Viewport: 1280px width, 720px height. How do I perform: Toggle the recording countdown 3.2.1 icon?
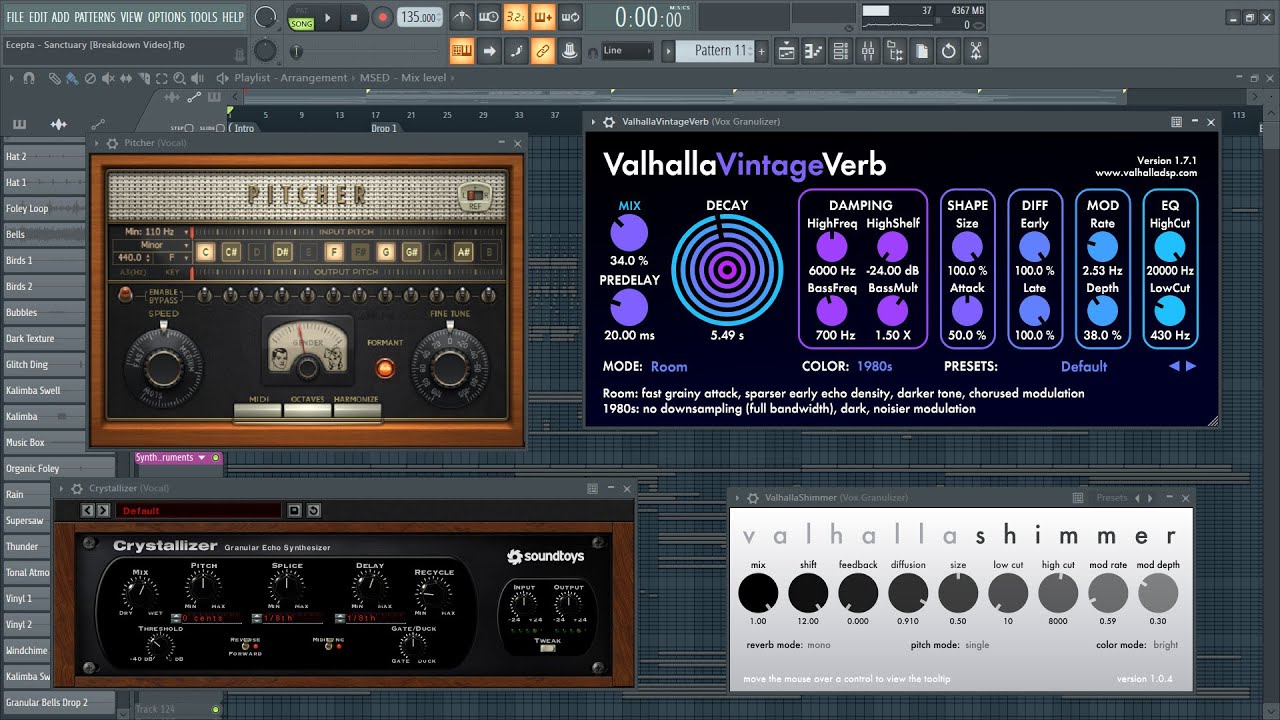pyautogui.click(x=515, y=17)
